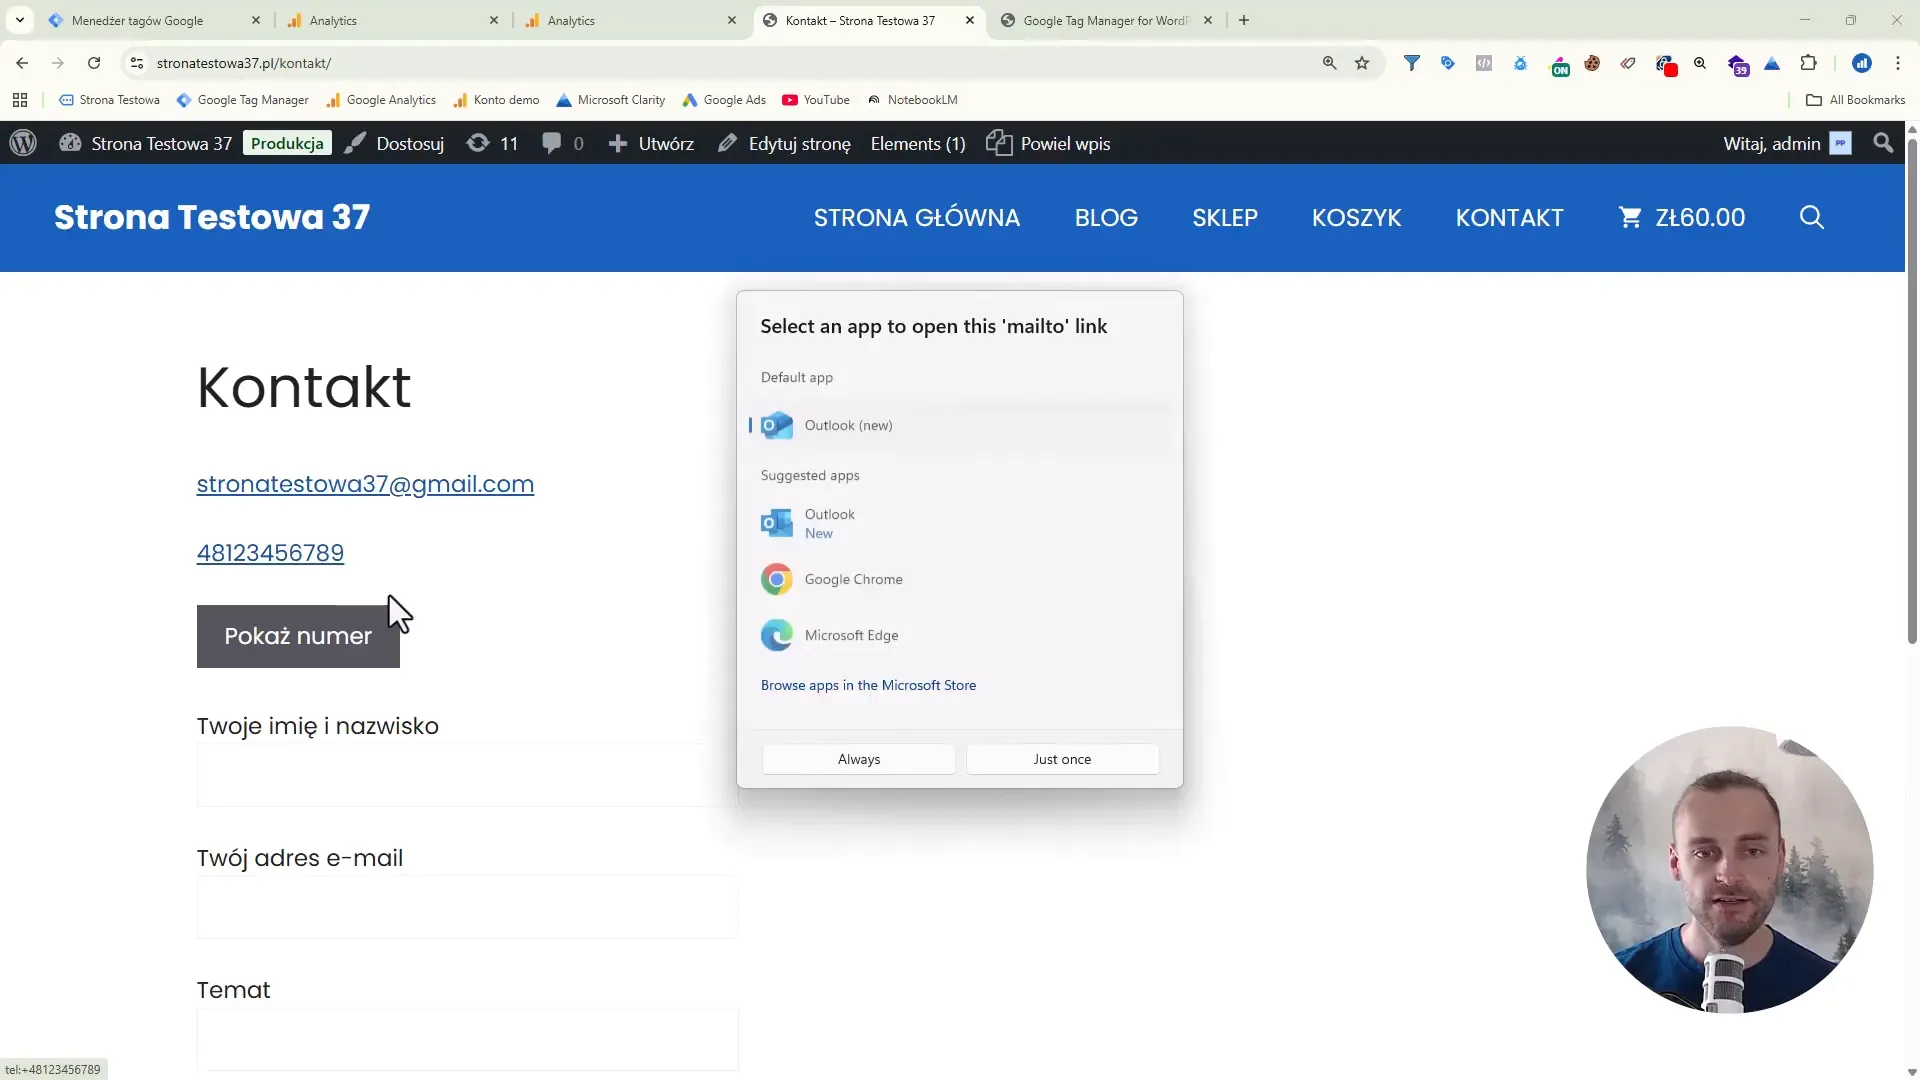Open the site information icon beside the URL
This screenshot has width=1920, height=1080.
click(x=137, y=63)
